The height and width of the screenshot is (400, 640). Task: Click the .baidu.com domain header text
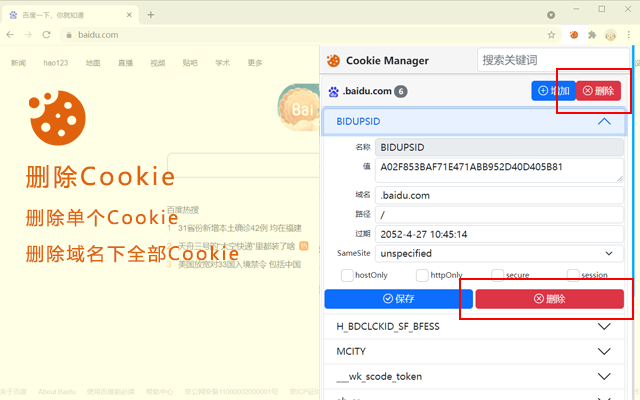click(x=367, y=91)
